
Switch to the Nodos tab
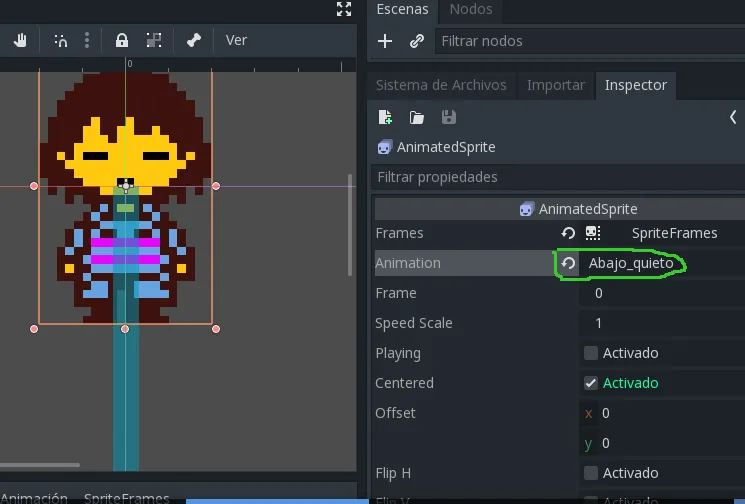471,9
